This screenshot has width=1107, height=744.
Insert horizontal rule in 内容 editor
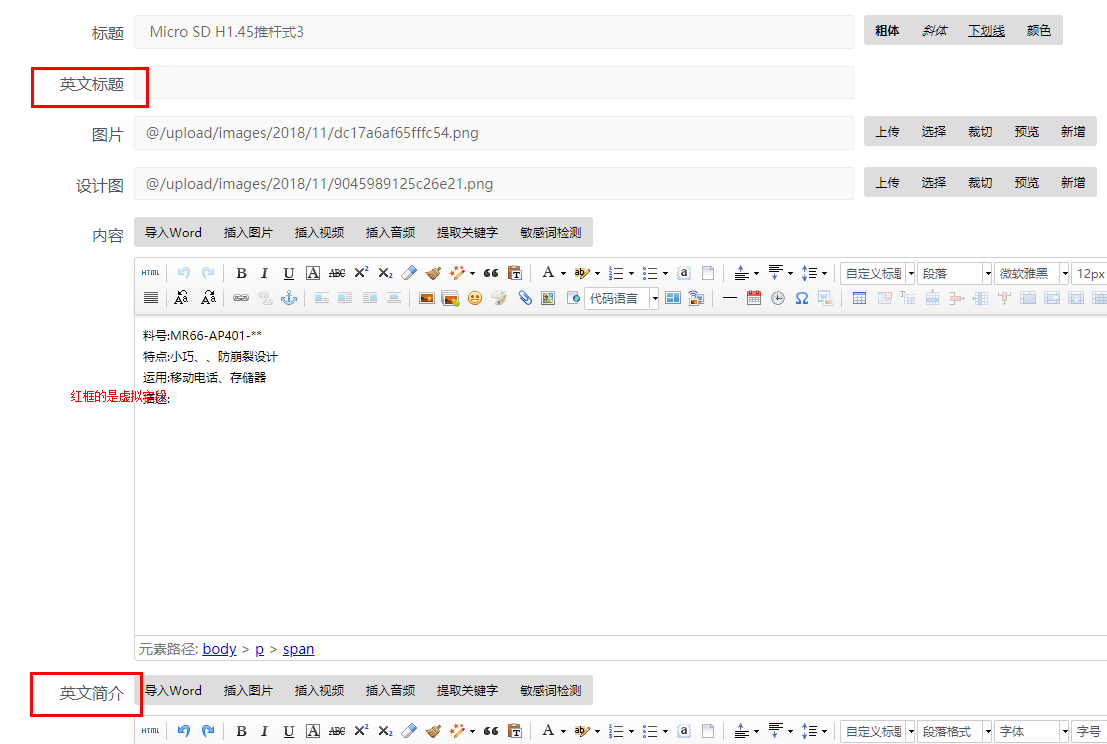click(x=730, y=298)
